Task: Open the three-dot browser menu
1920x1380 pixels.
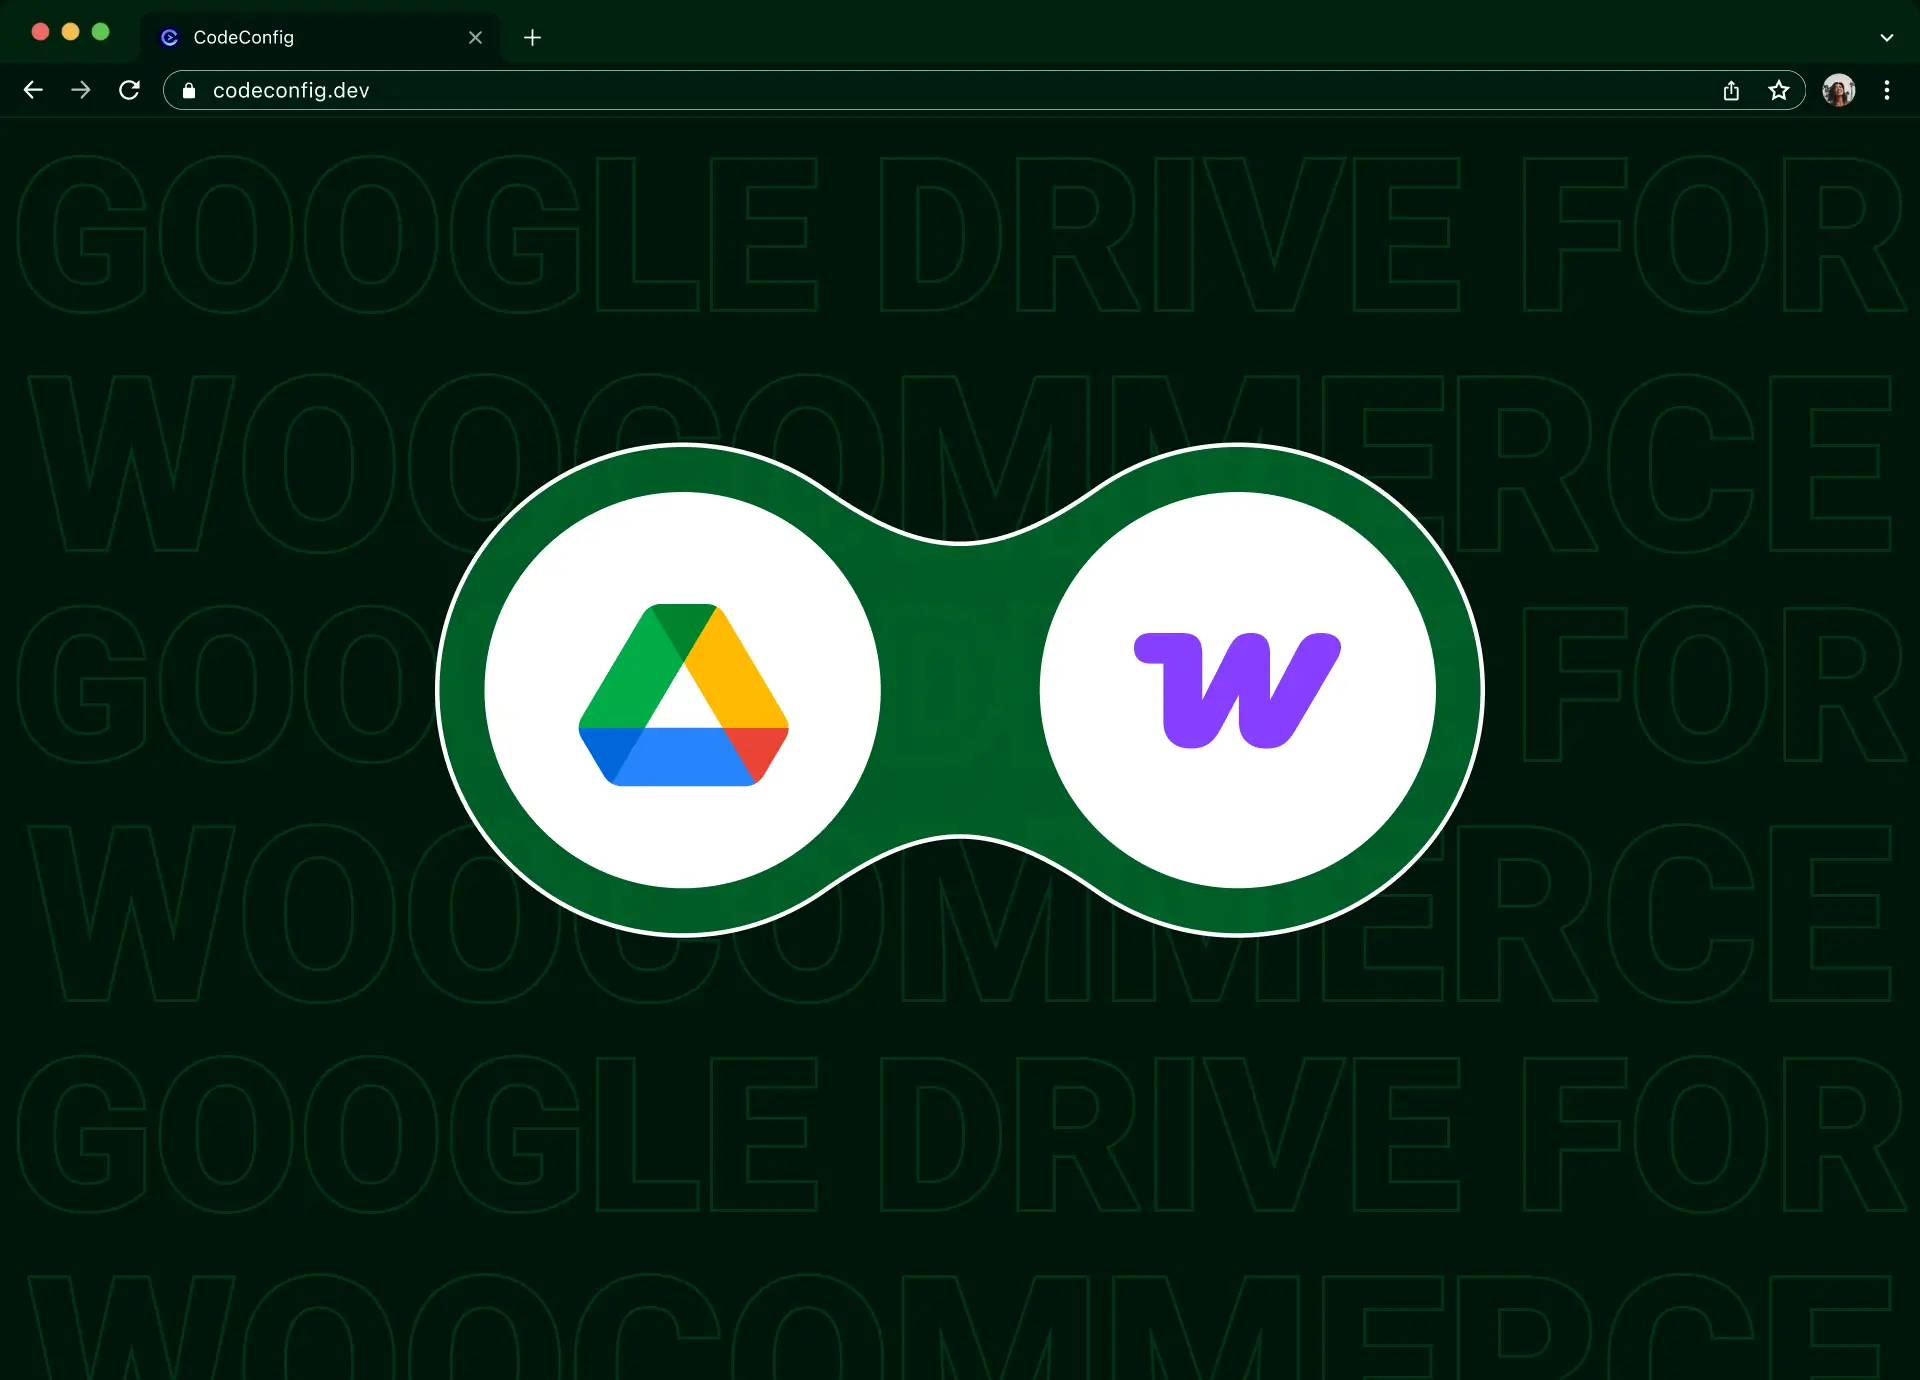Action: pos(1887,90)
